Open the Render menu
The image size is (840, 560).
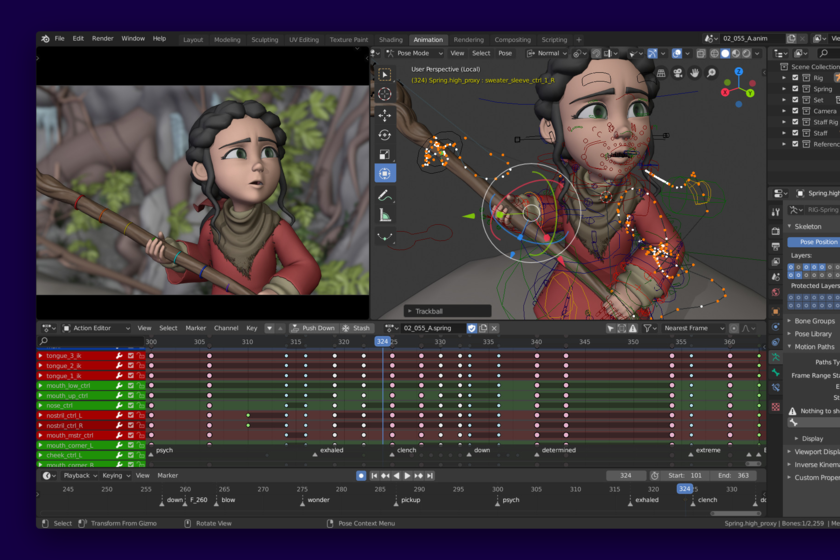point(103,39)
